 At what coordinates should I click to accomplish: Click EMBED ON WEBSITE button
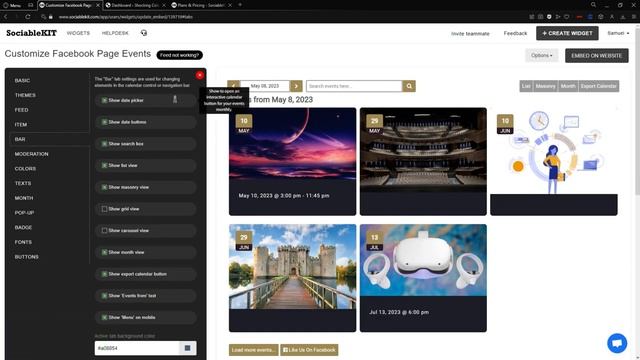597,56
